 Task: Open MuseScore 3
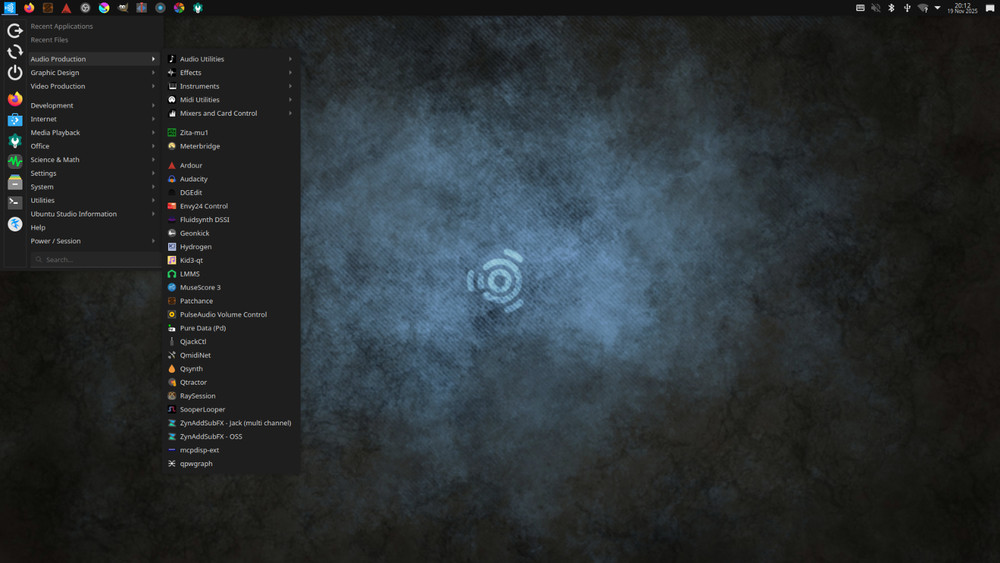[x=231, y=288]
